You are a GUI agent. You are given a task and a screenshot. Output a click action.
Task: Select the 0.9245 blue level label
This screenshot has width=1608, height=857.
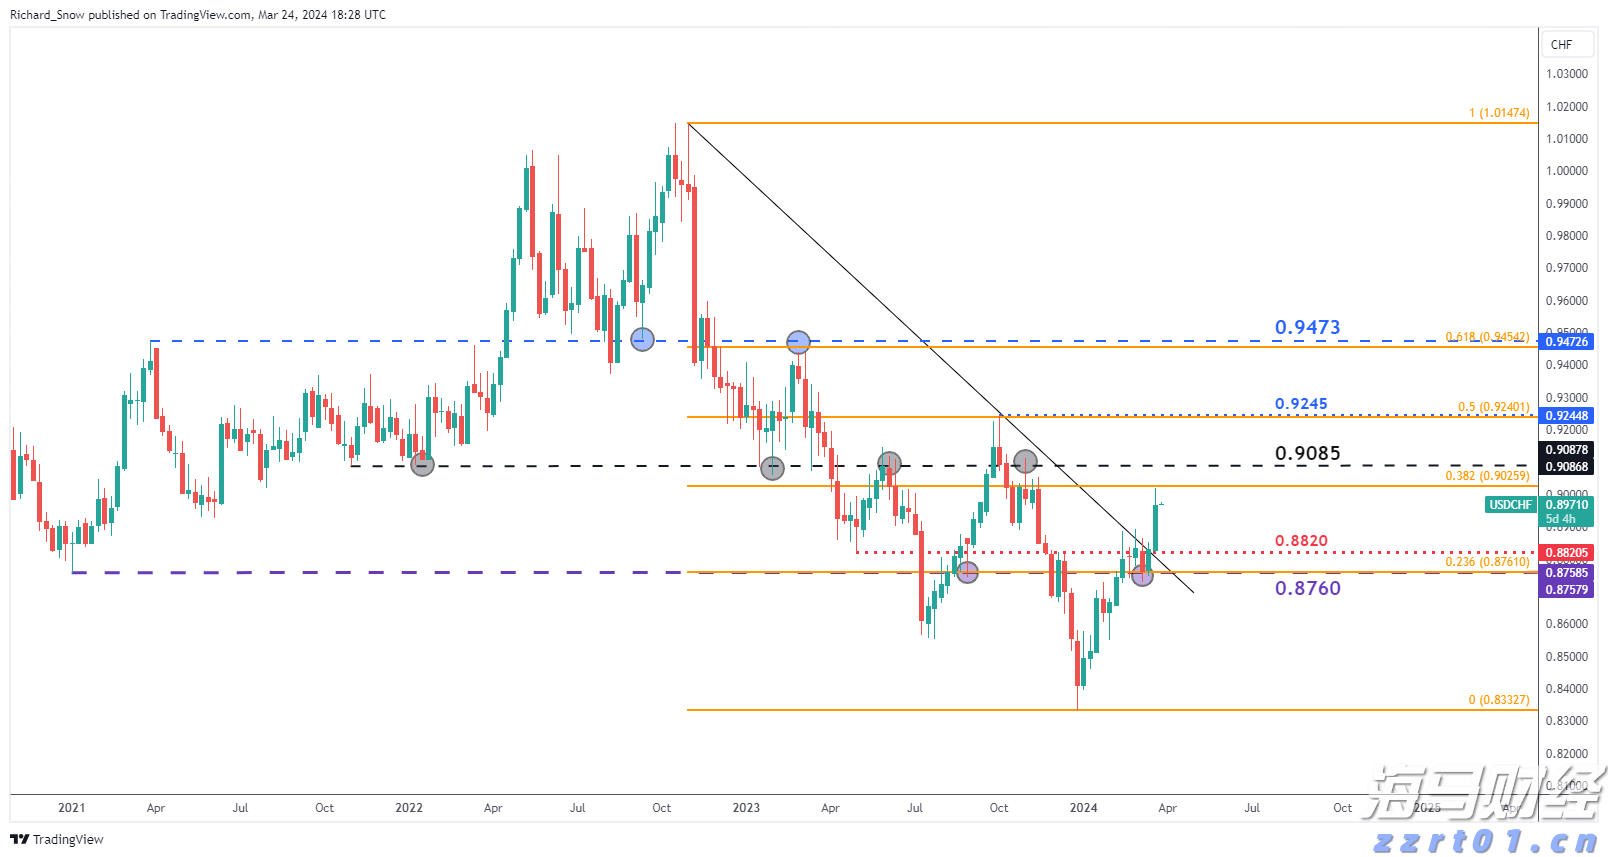click(1301, 404)
